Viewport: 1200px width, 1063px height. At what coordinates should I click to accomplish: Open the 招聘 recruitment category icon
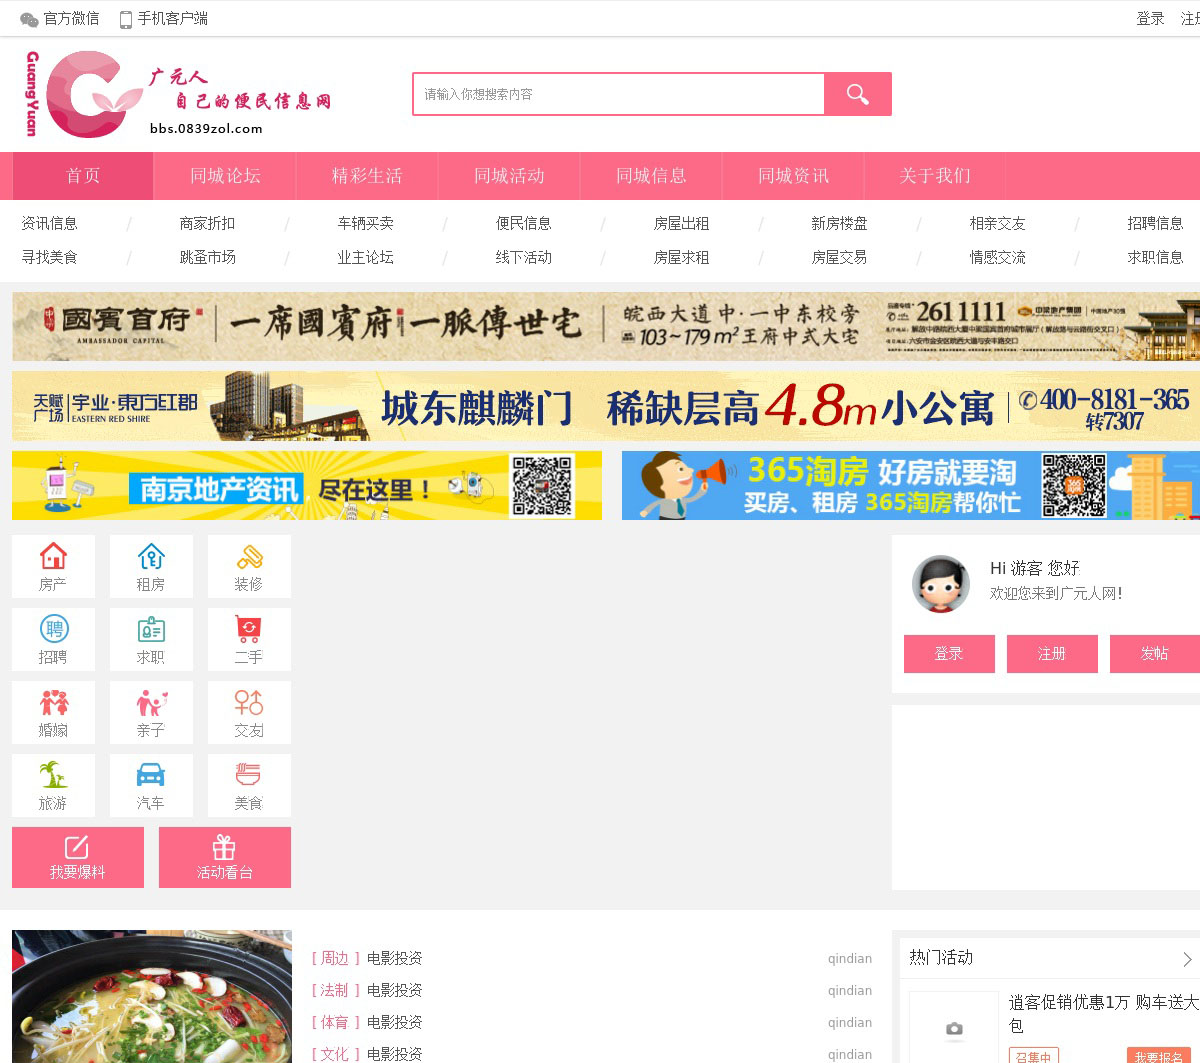pos(53,639)
